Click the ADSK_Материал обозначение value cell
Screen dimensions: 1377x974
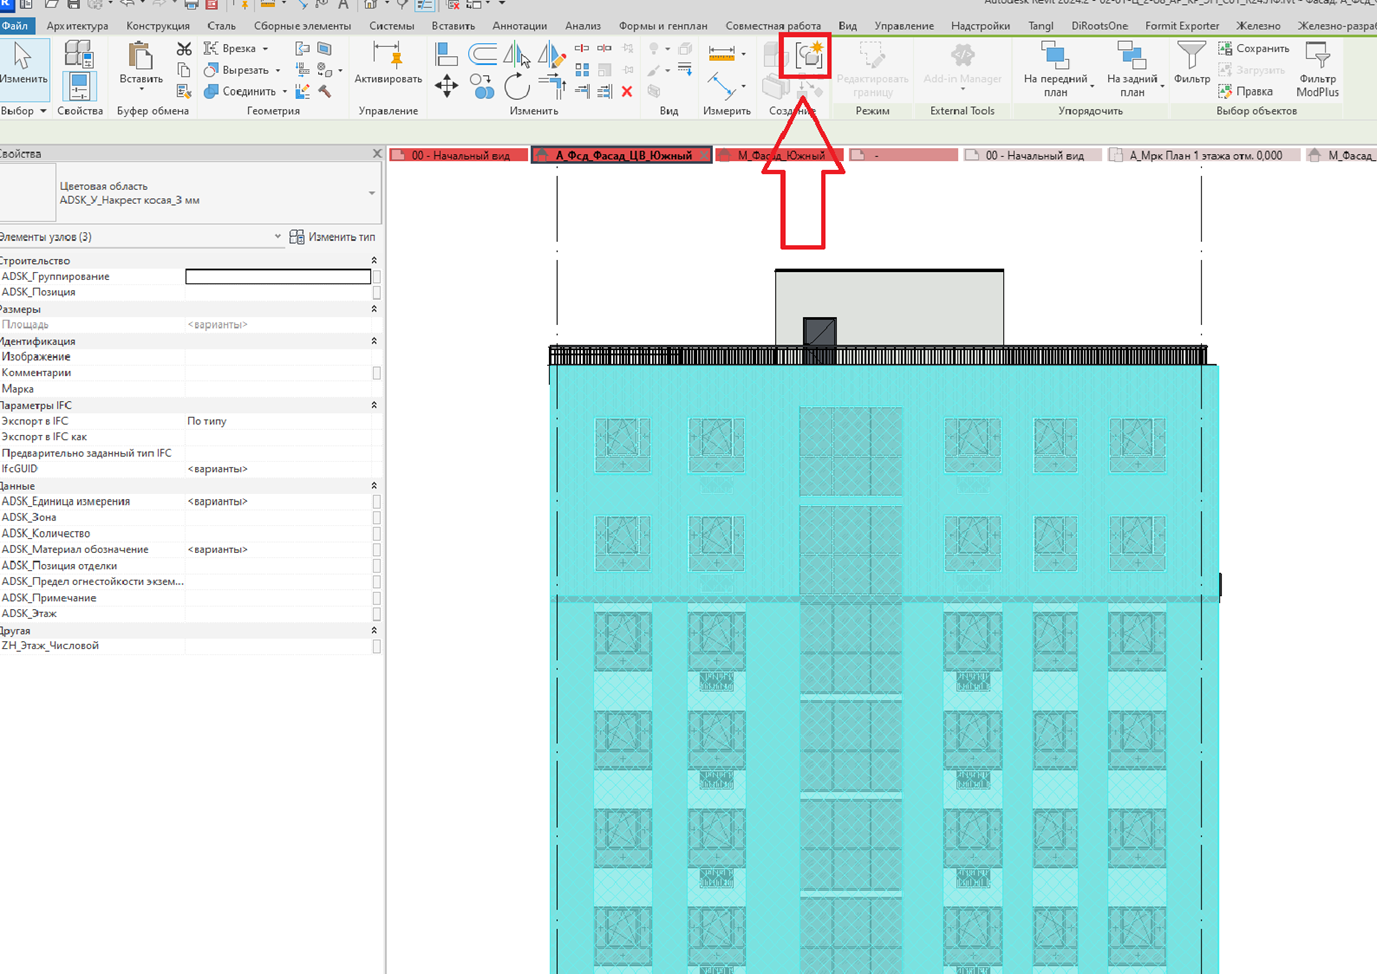278,550
